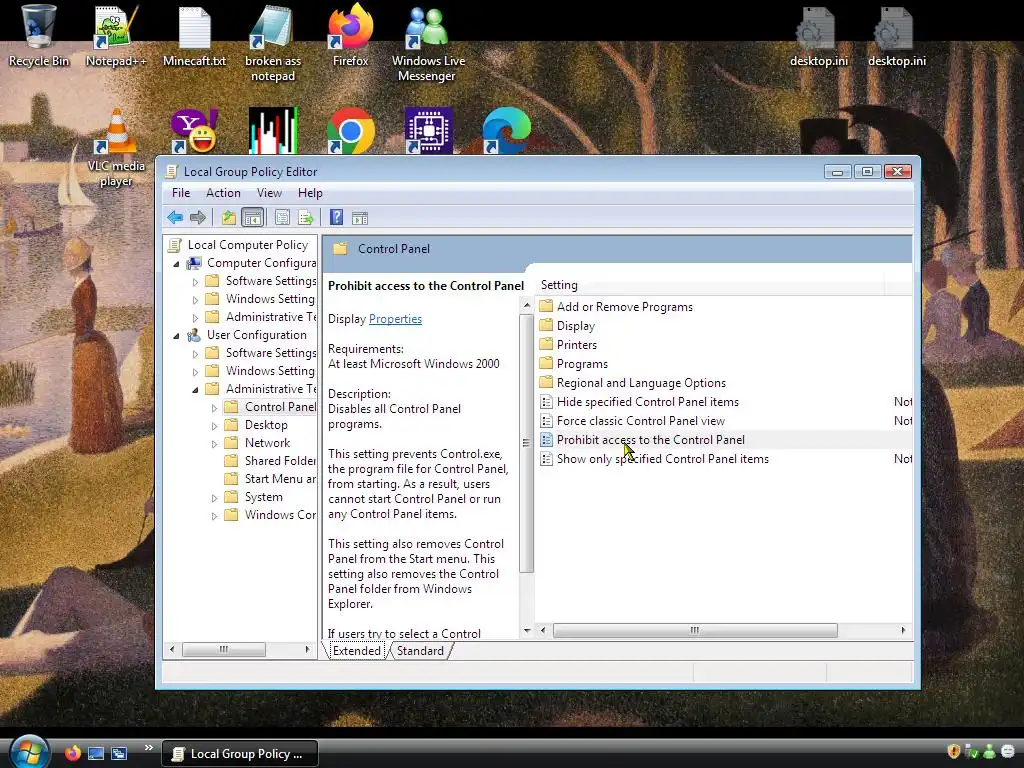Select the Notepad++ desktop shortcut

(x=116, y=36)
